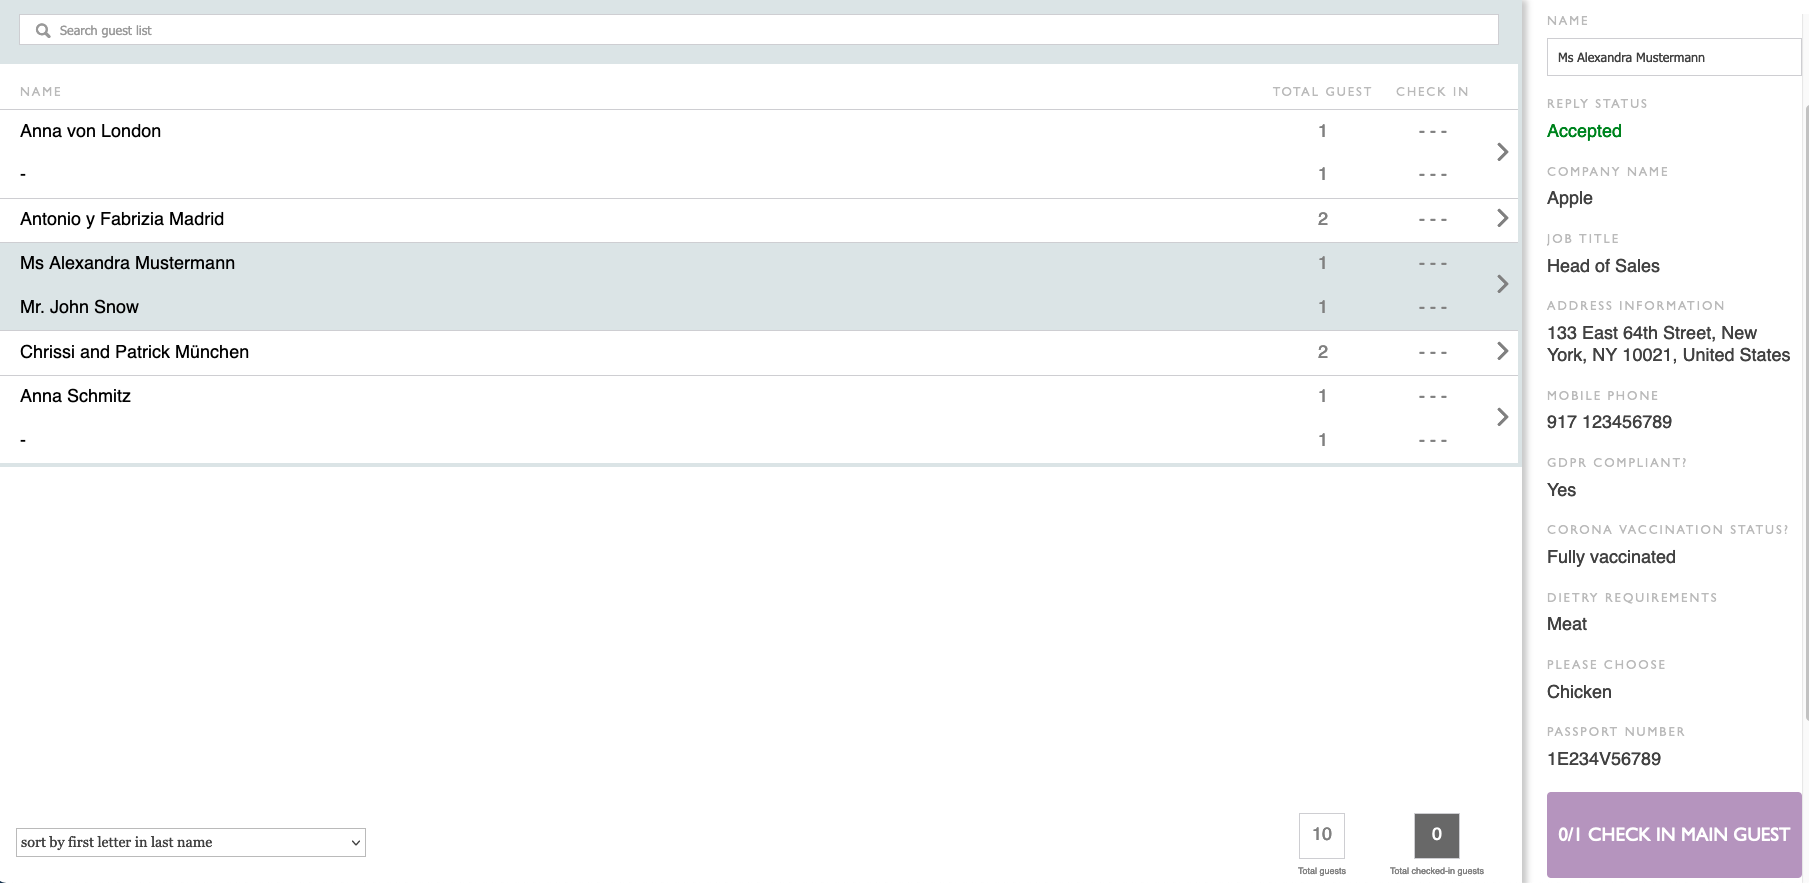Select Anna von London guest entry
The height and width of the screenshot is (883, 1809).
pyautogui.click(x=91, y=131)
